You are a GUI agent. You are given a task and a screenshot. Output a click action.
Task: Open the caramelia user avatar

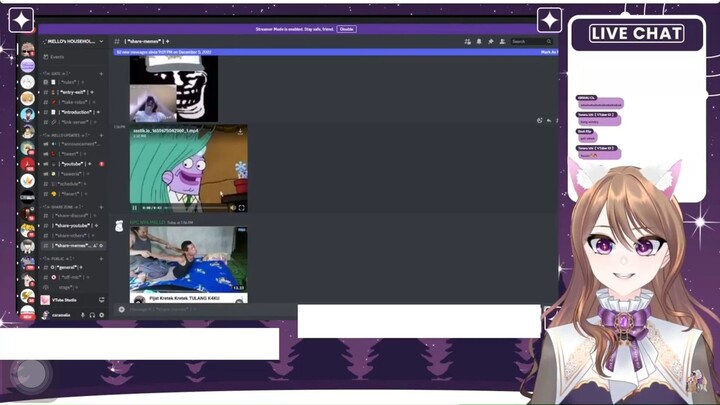(x=45, y=315)
